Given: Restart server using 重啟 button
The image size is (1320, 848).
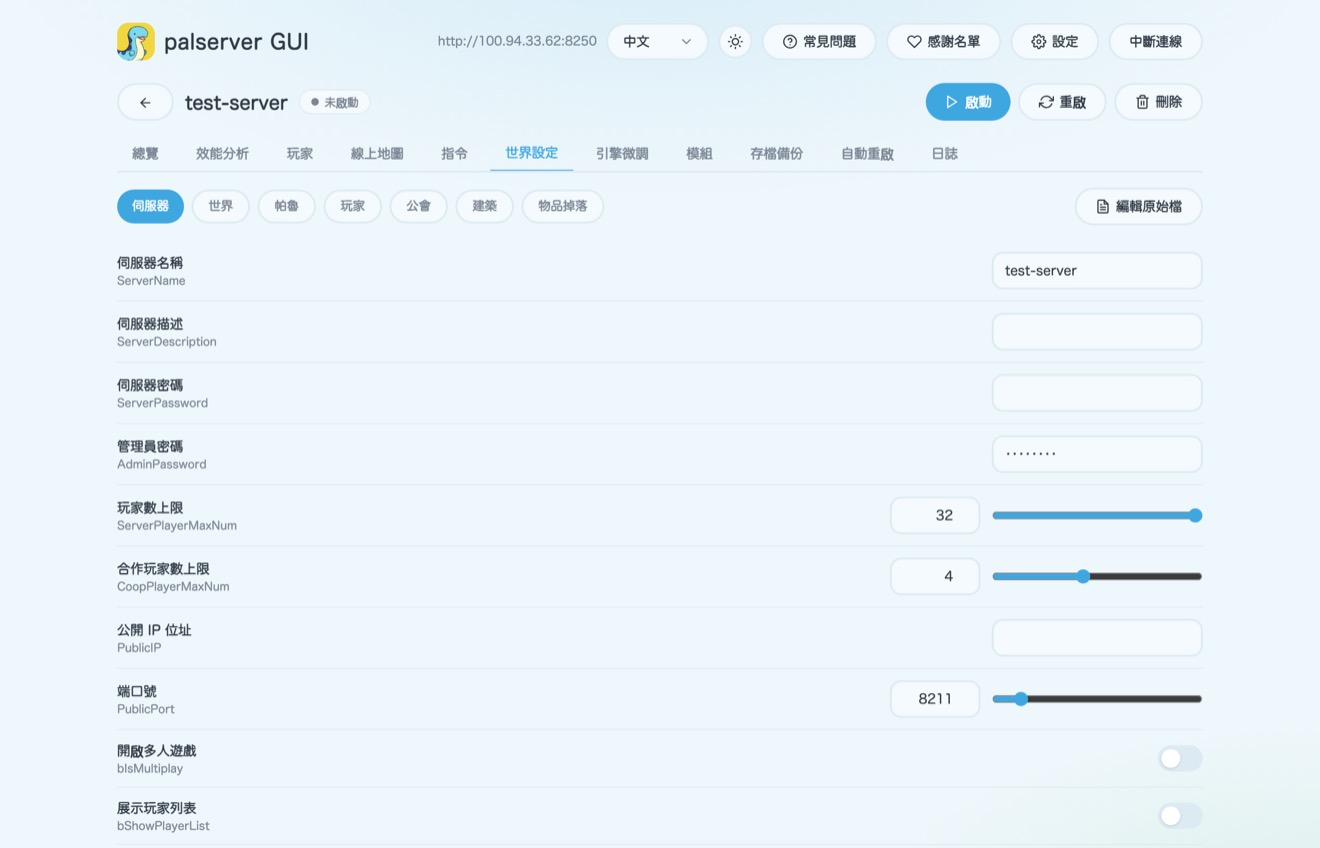Looking at the screenshot, I should [x=1062, y=102].
